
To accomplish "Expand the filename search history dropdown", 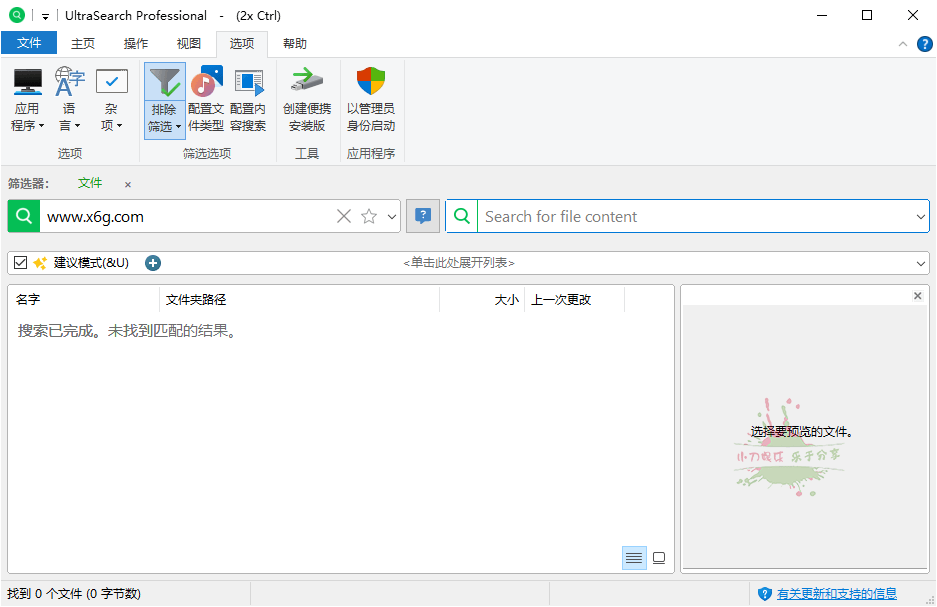I will [x=391, y=216].
